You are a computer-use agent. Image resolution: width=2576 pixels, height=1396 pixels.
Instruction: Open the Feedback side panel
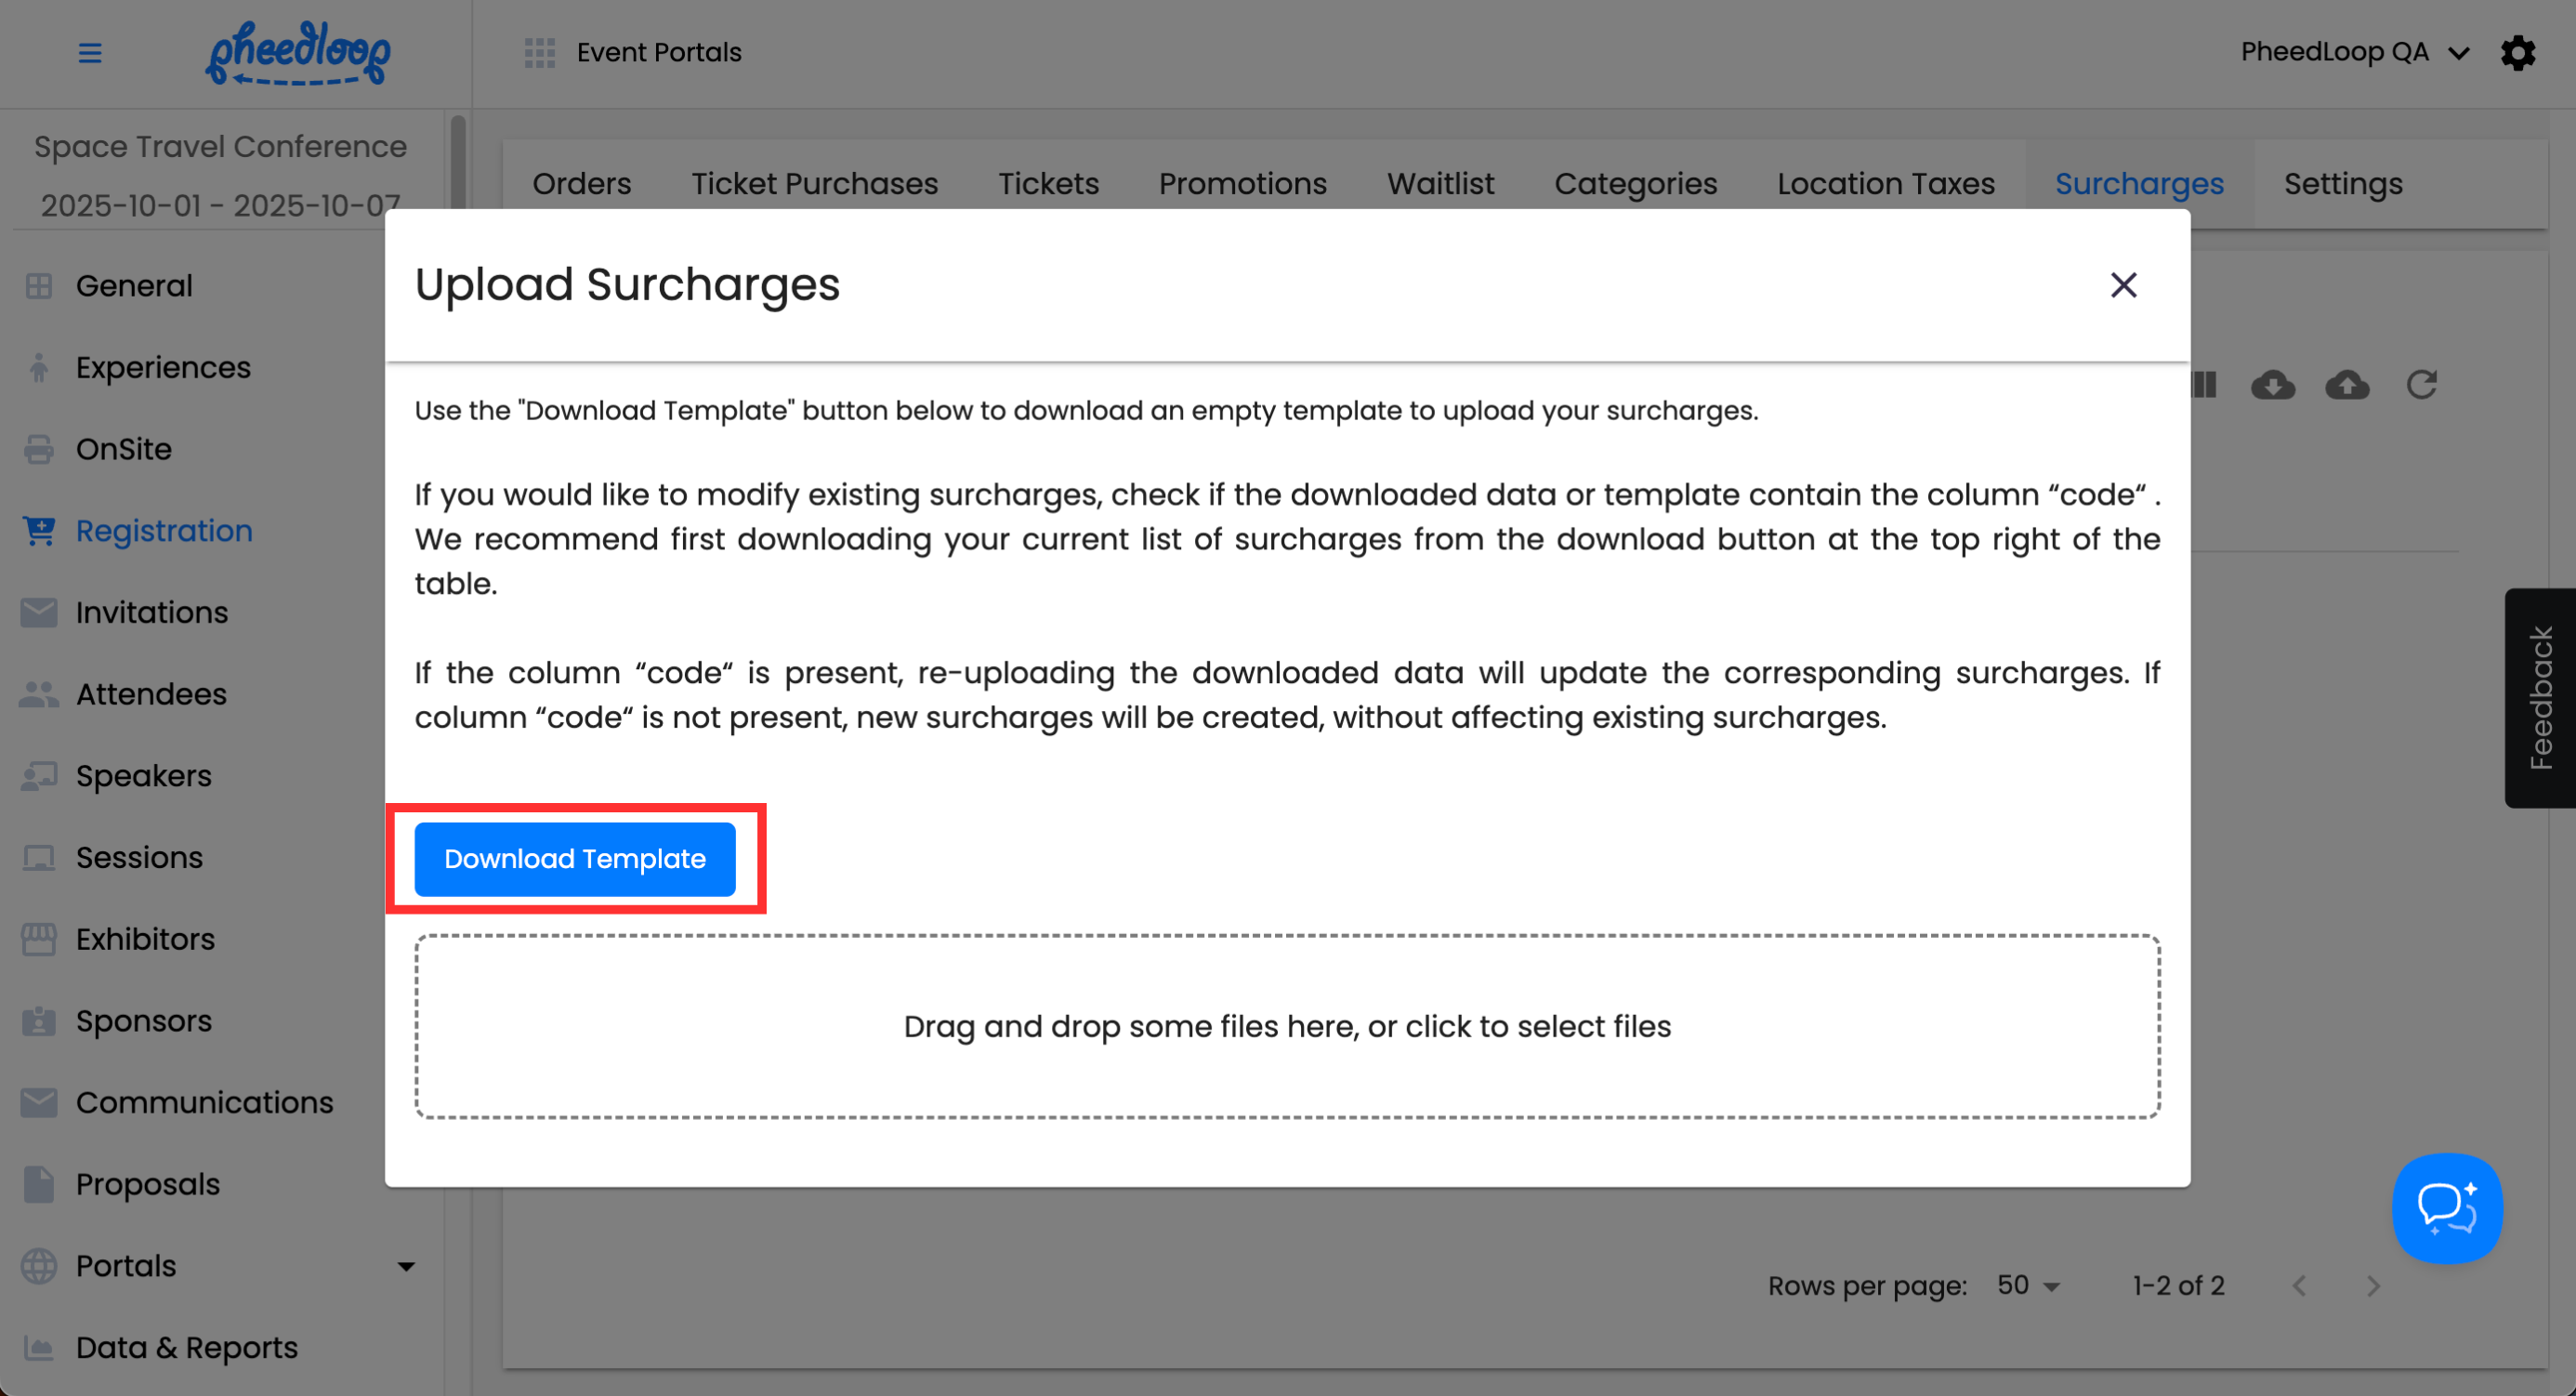pos(2540,698)
